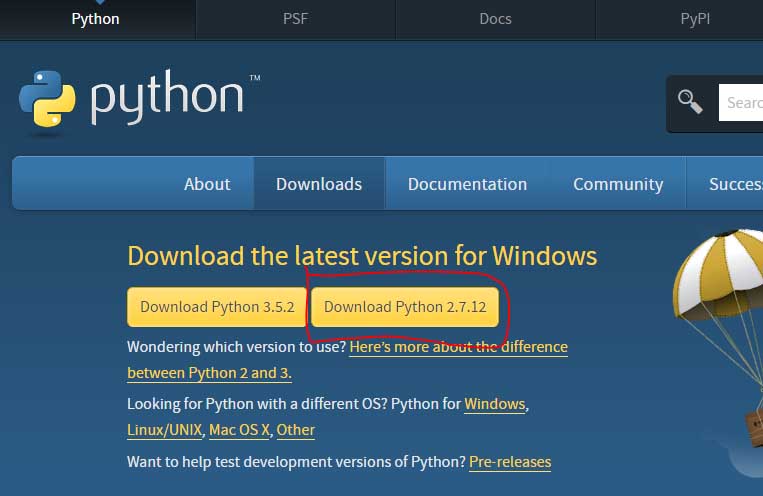763x496 pixels.
Task: Click the magnifying glass search icon
Action: pyautogui.click(x=690, y=102)
